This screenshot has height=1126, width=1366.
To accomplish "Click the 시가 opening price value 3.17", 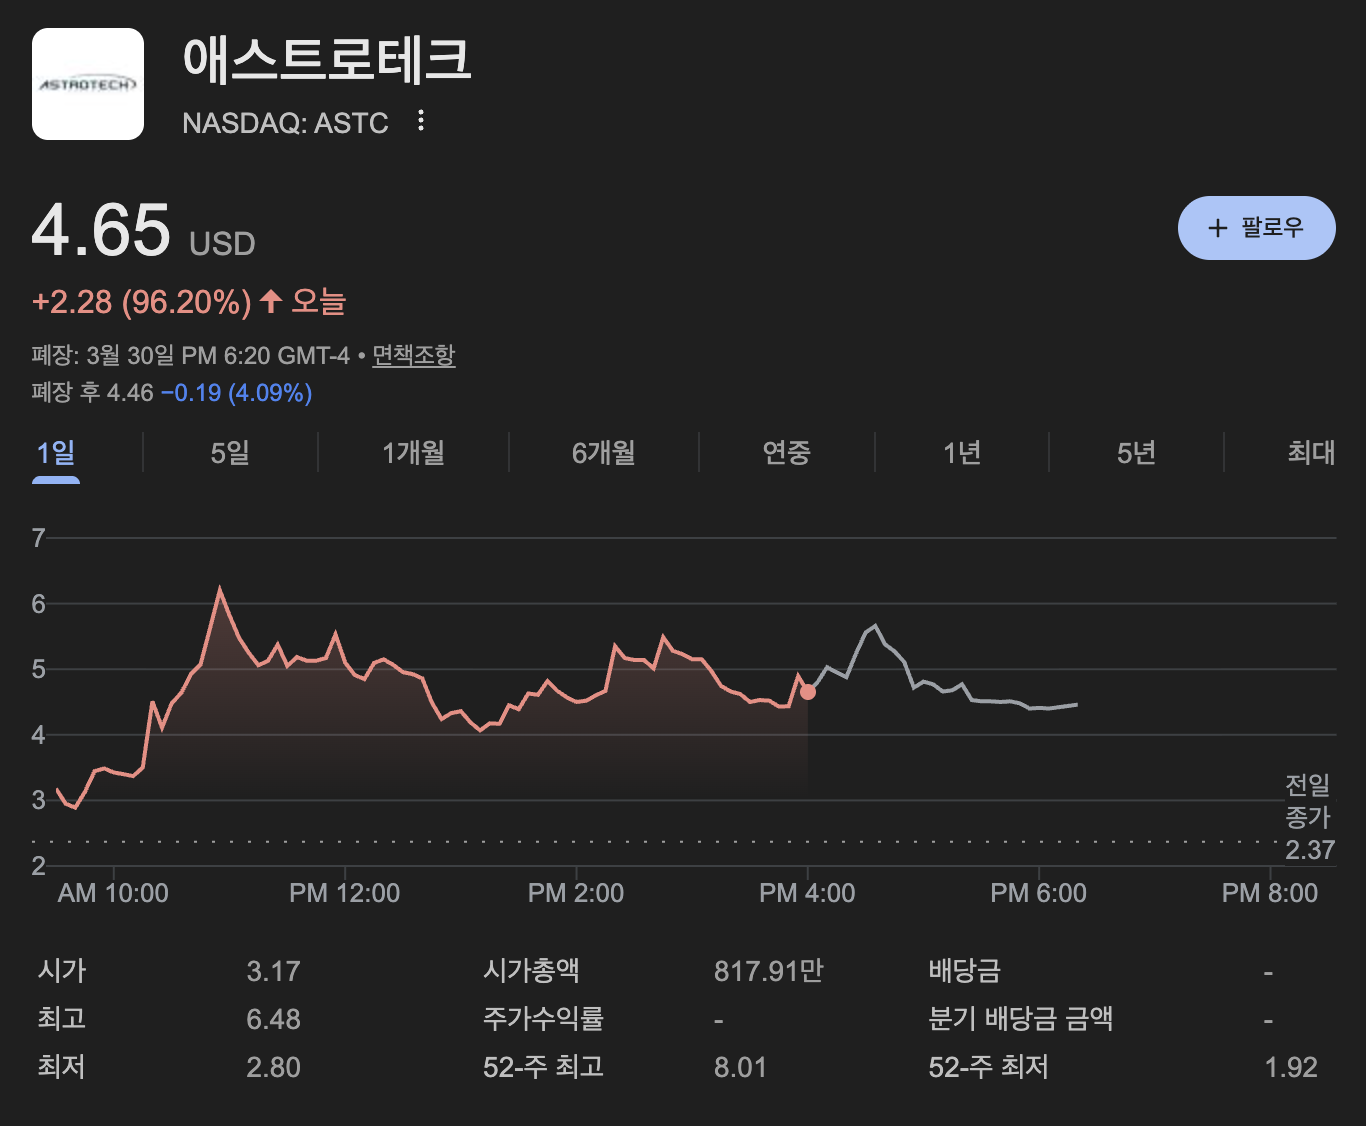I will pos(273,971).
